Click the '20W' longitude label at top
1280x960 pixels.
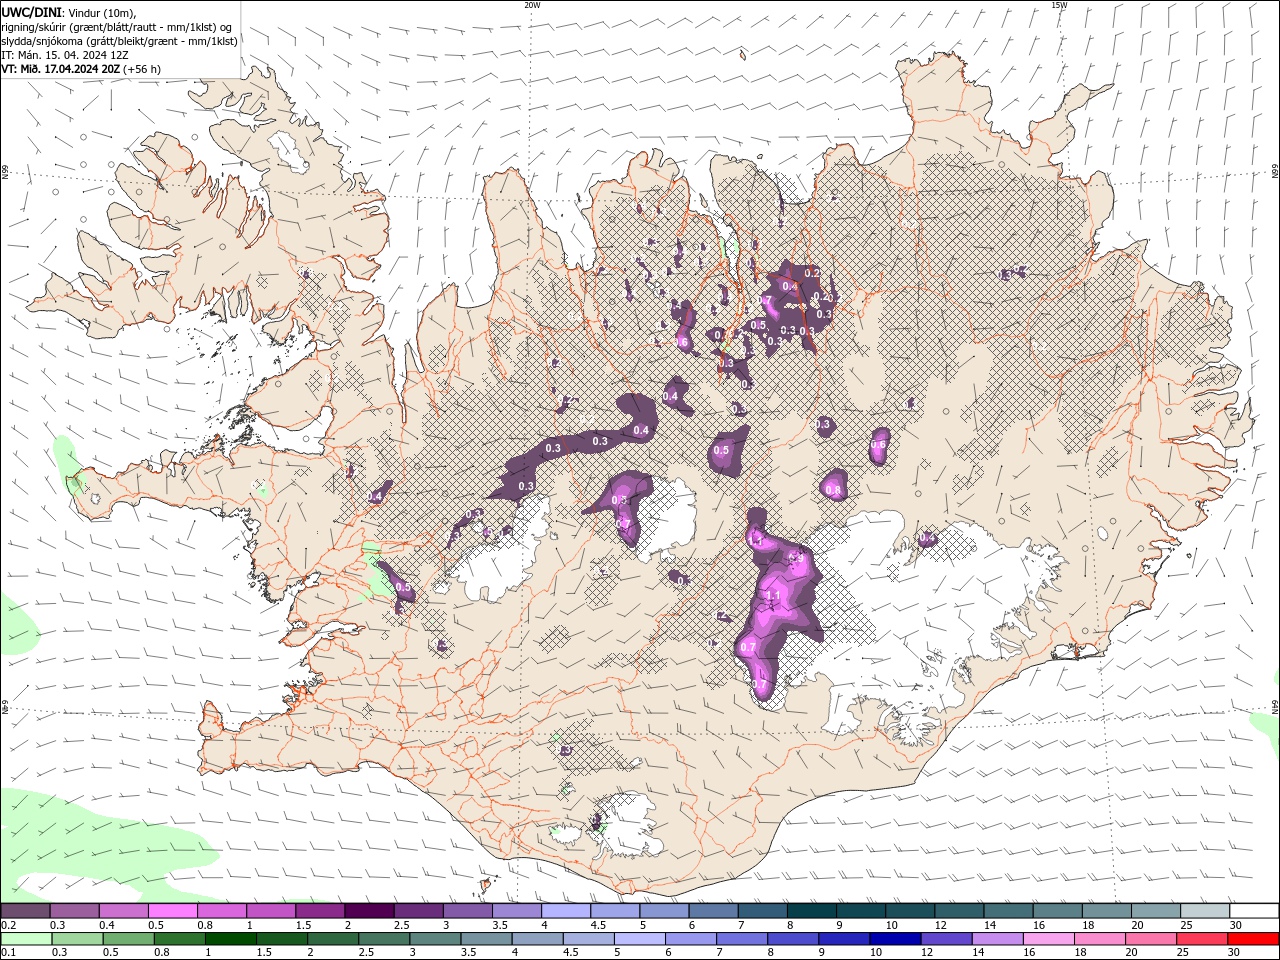[532, 5]
